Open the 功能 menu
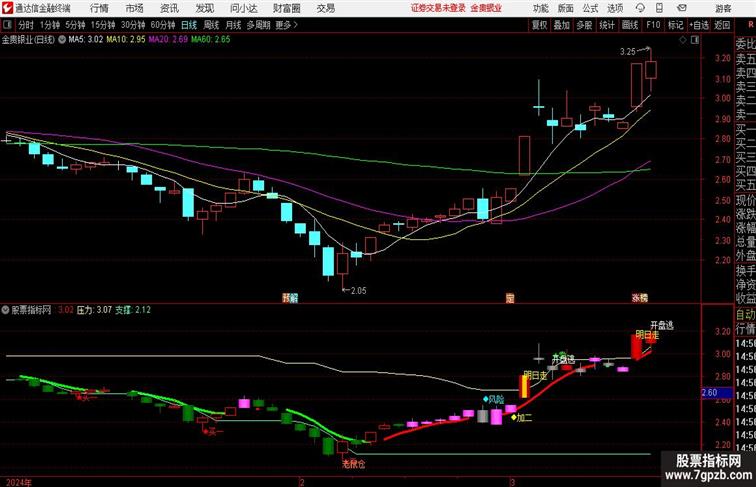 (x=540, y=8)
